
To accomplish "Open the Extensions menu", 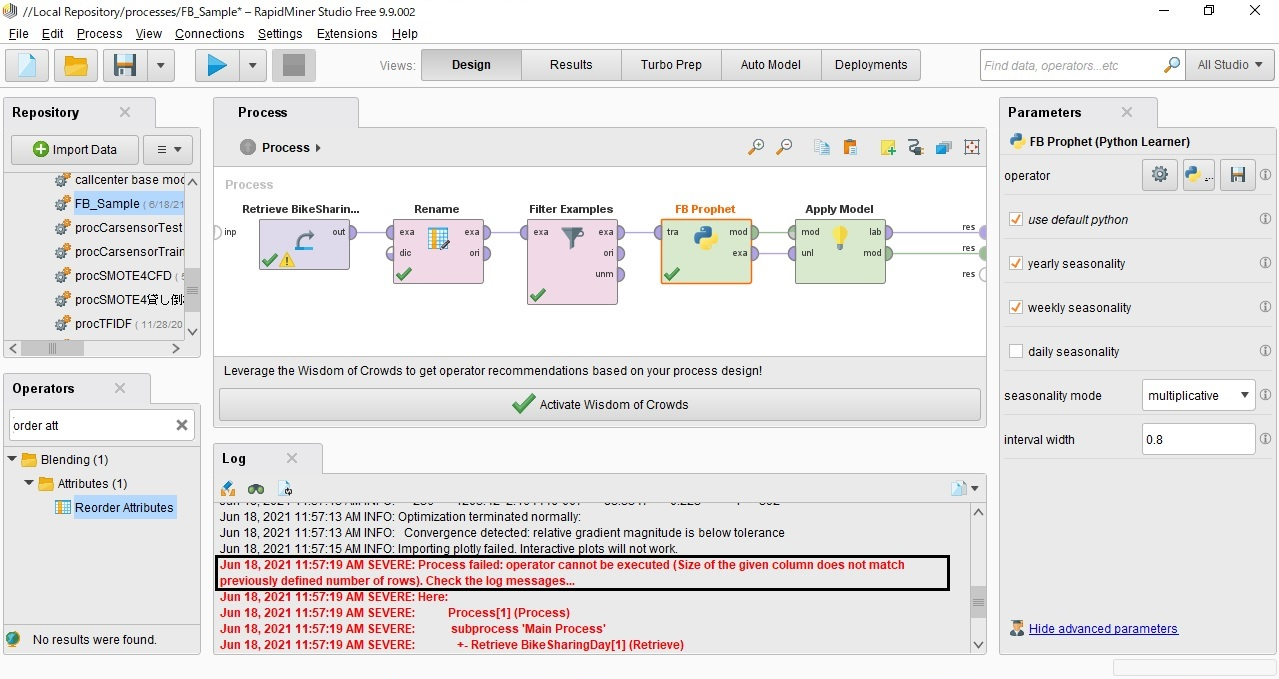I will (347, 33).
